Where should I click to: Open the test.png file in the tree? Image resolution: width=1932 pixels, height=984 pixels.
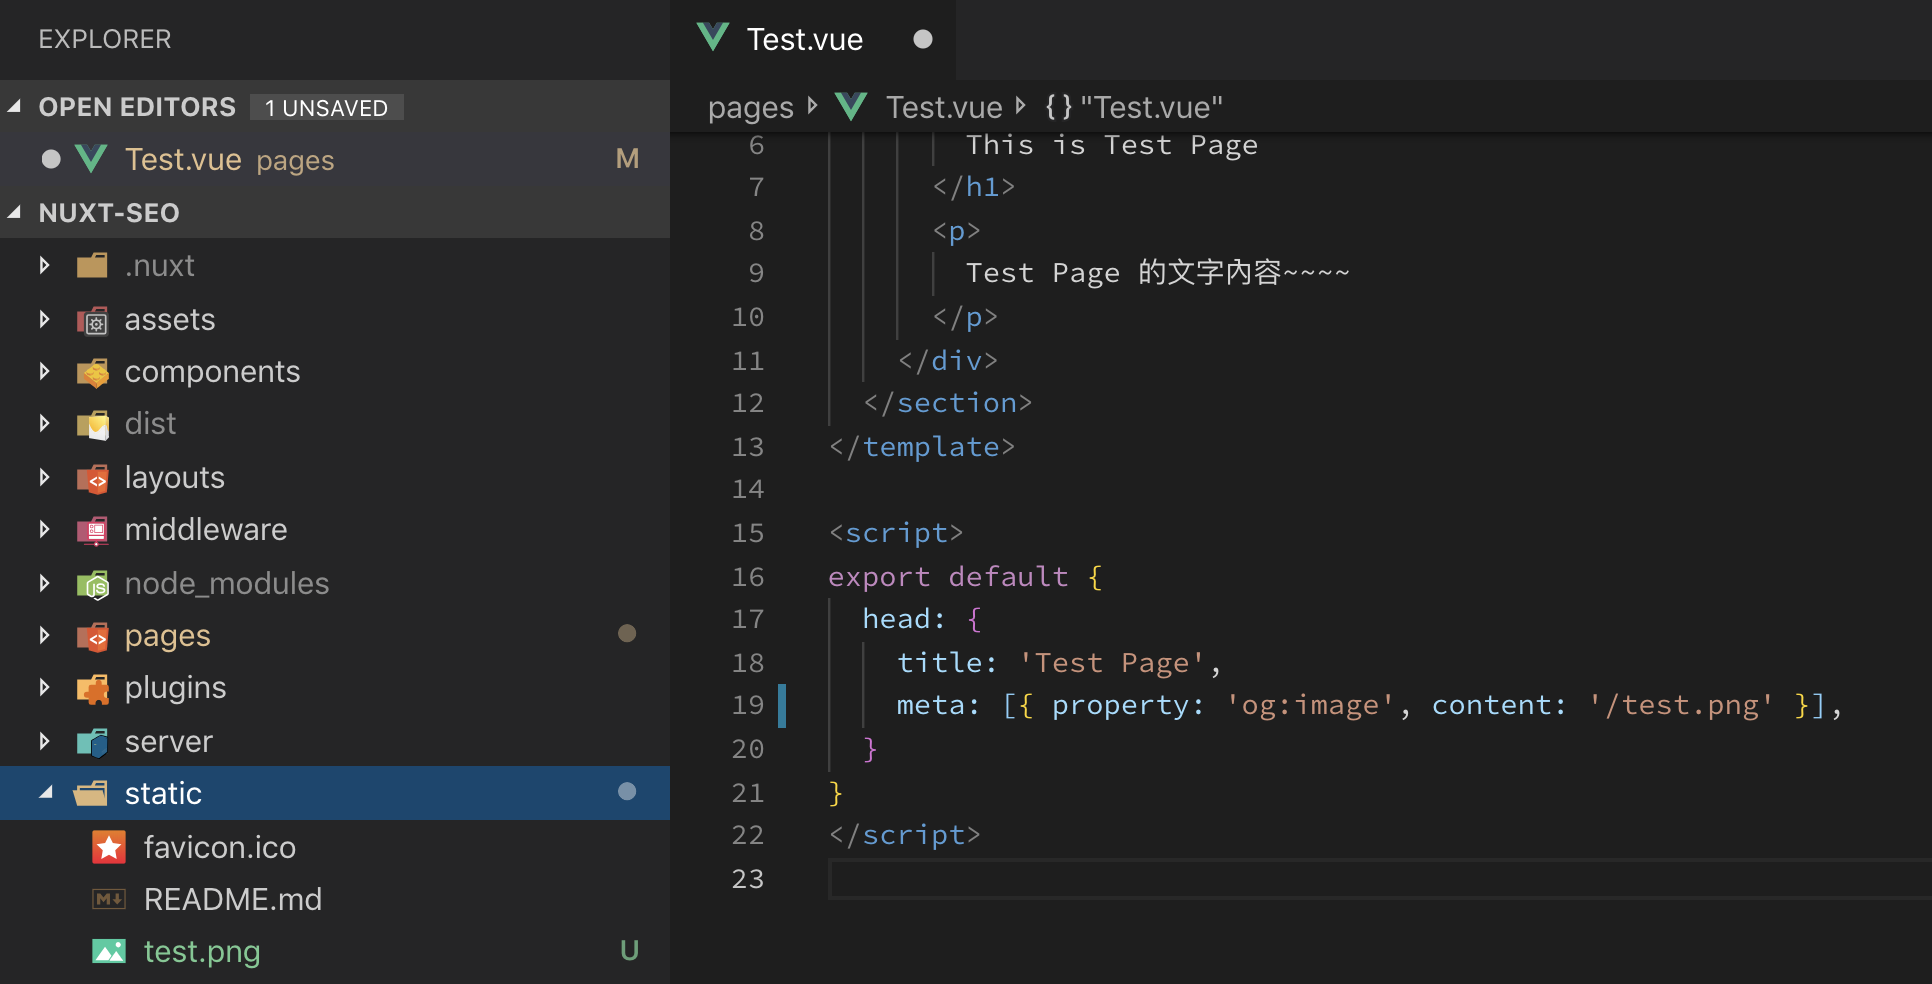202,951
